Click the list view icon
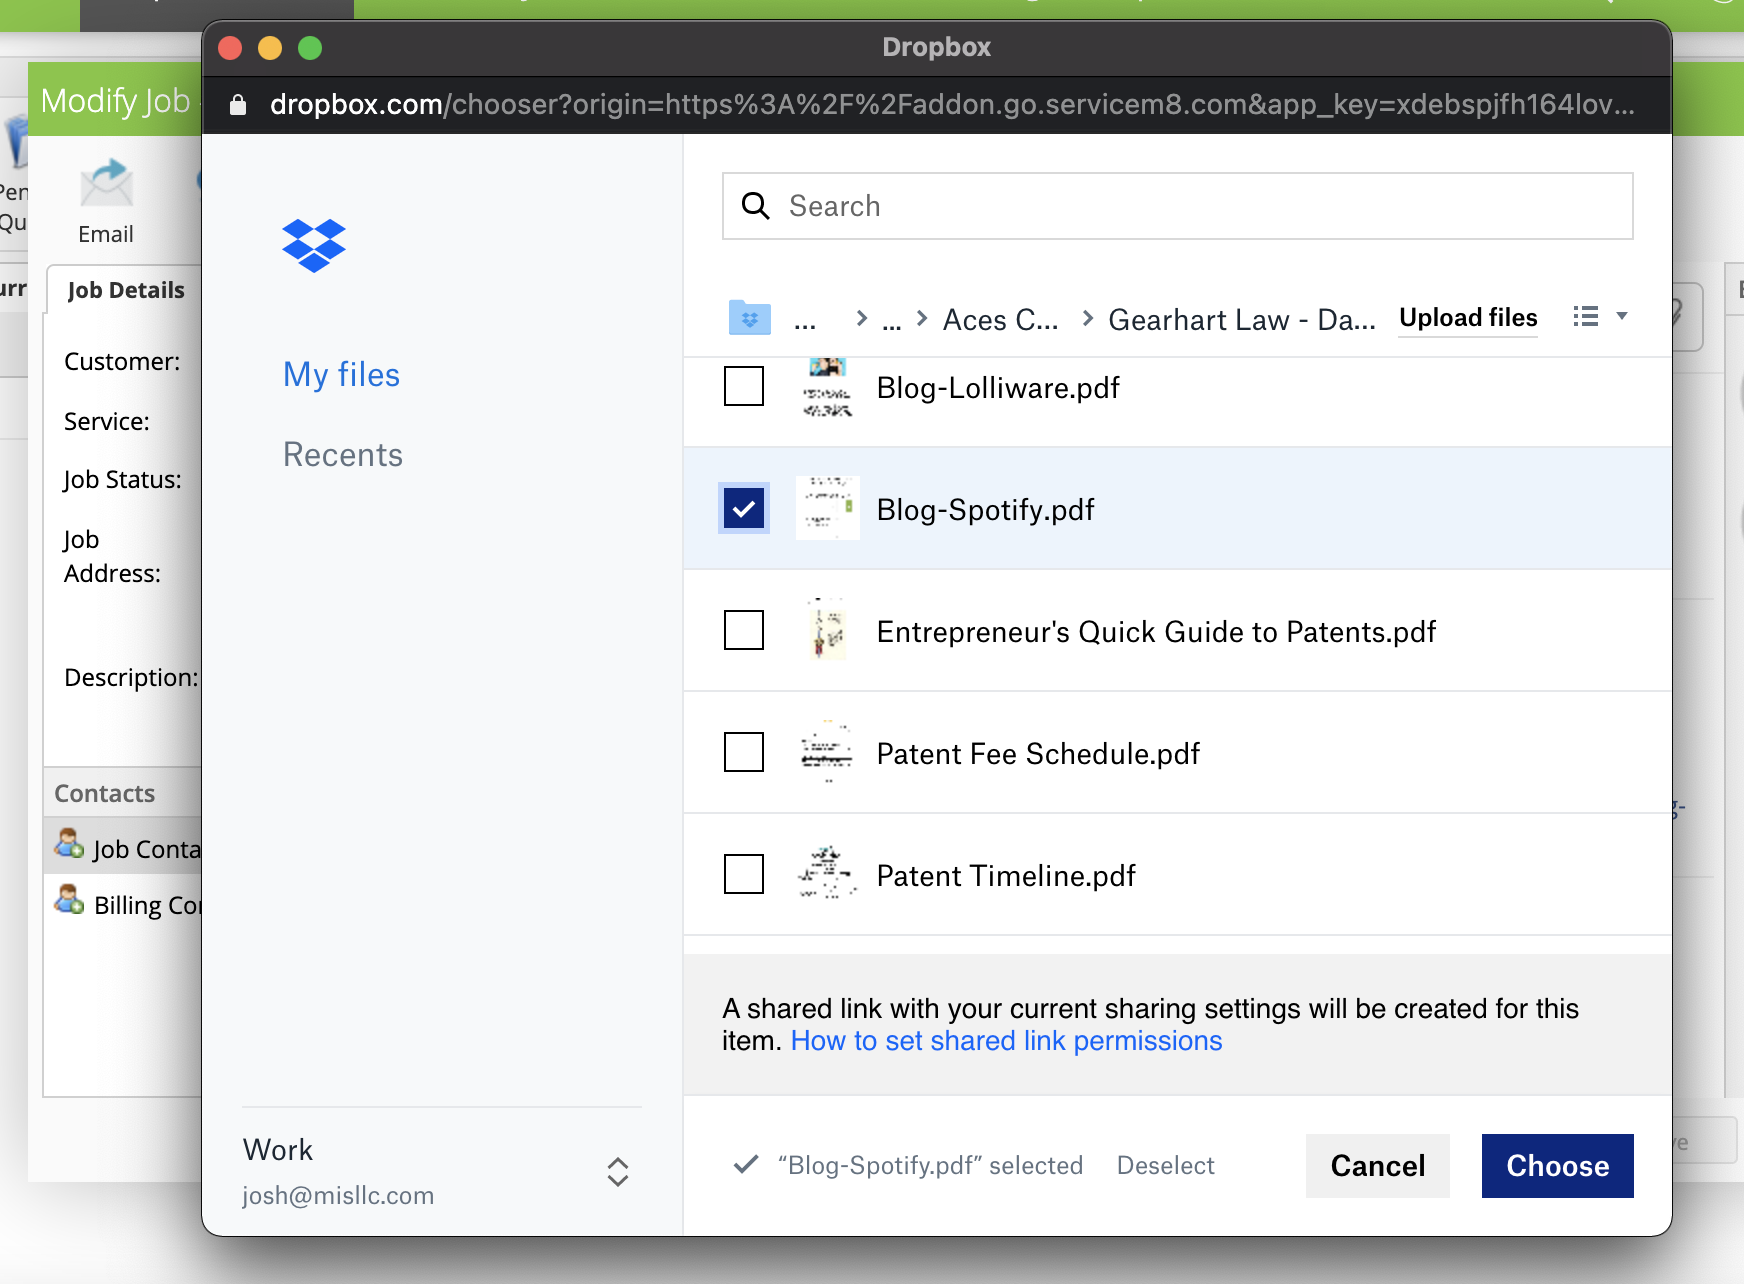This screenshot has width=1744, height=1284. (1585, 317)
